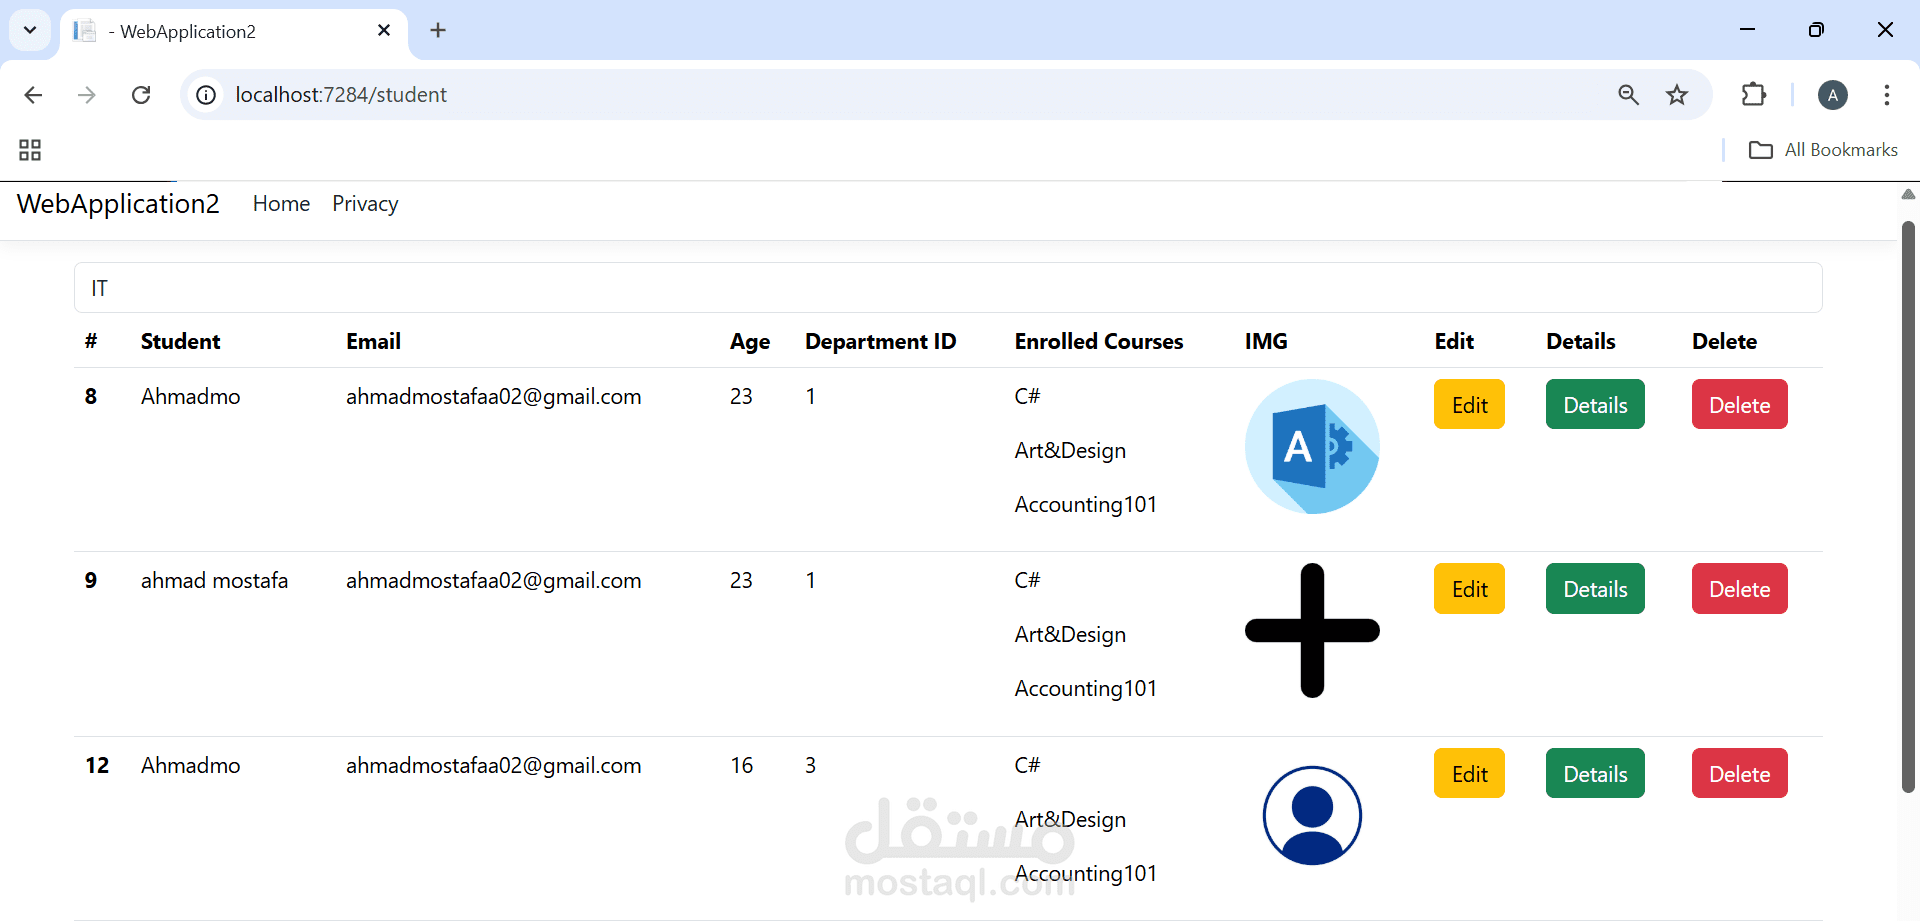Delete student ahmad mostafa
Viewport: 1920px width, 921px height.
click(x=1739, y=589)
